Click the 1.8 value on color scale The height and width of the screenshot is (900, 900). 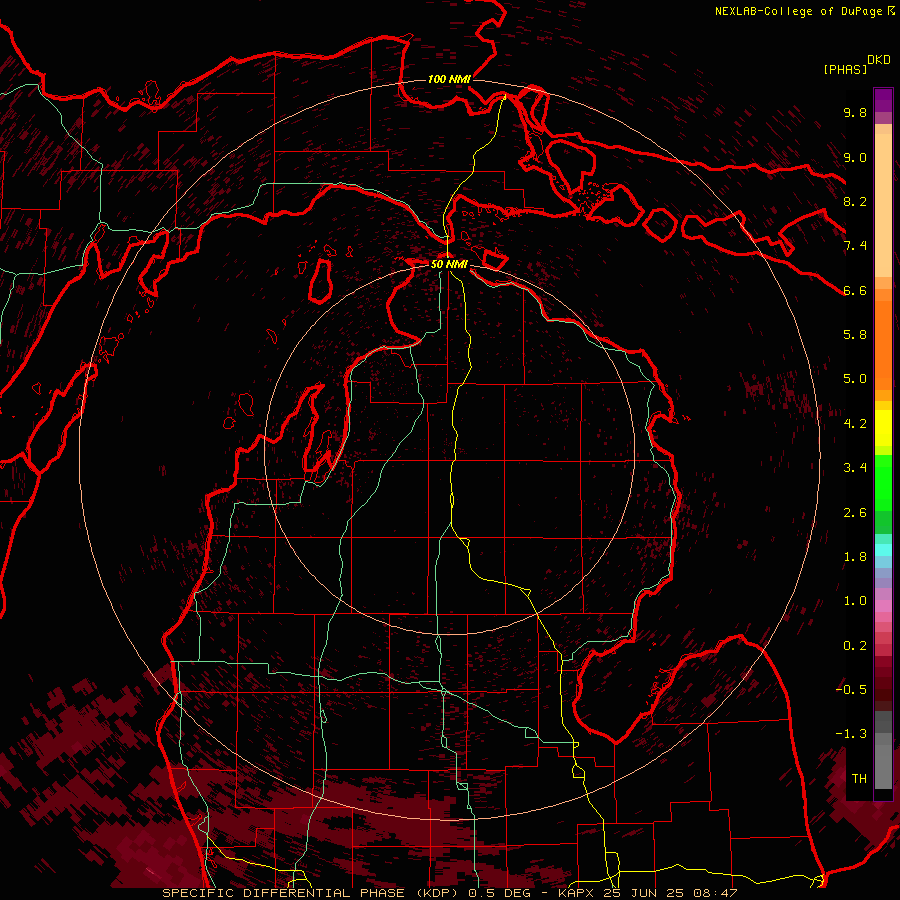pos(855,557)
